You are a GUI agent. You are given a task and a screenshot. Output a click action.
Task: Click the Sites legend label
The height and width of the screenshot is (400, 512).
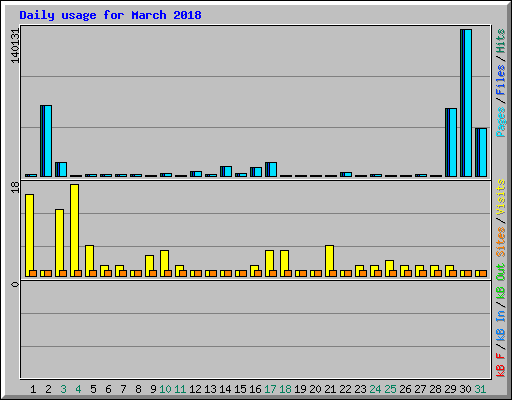tap(501, 242)
